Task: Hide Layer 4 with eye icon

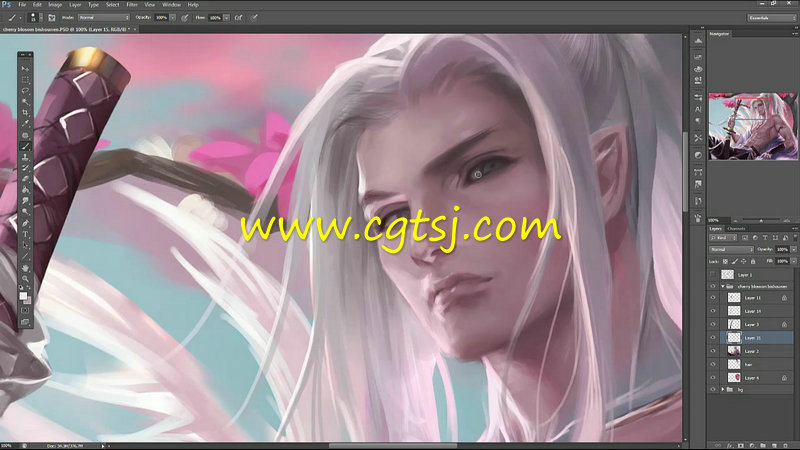Action: tap(713, 378)
